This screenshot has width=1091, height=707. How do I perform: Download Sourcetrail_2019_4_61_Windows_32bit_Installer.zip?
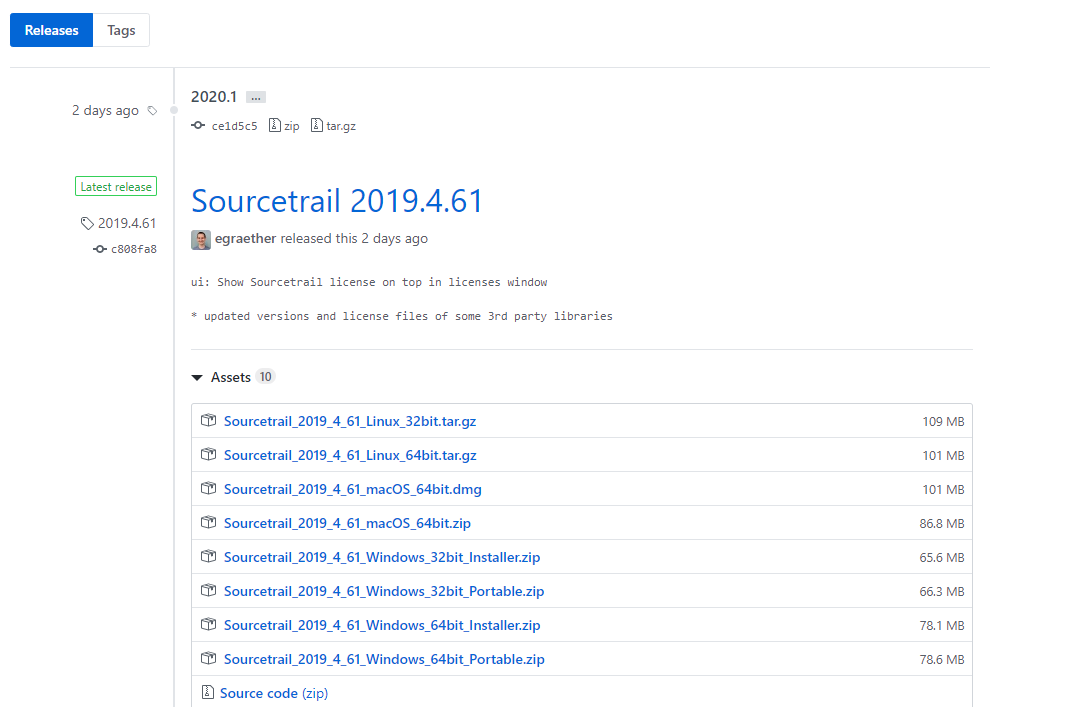(x=382, y=557)
